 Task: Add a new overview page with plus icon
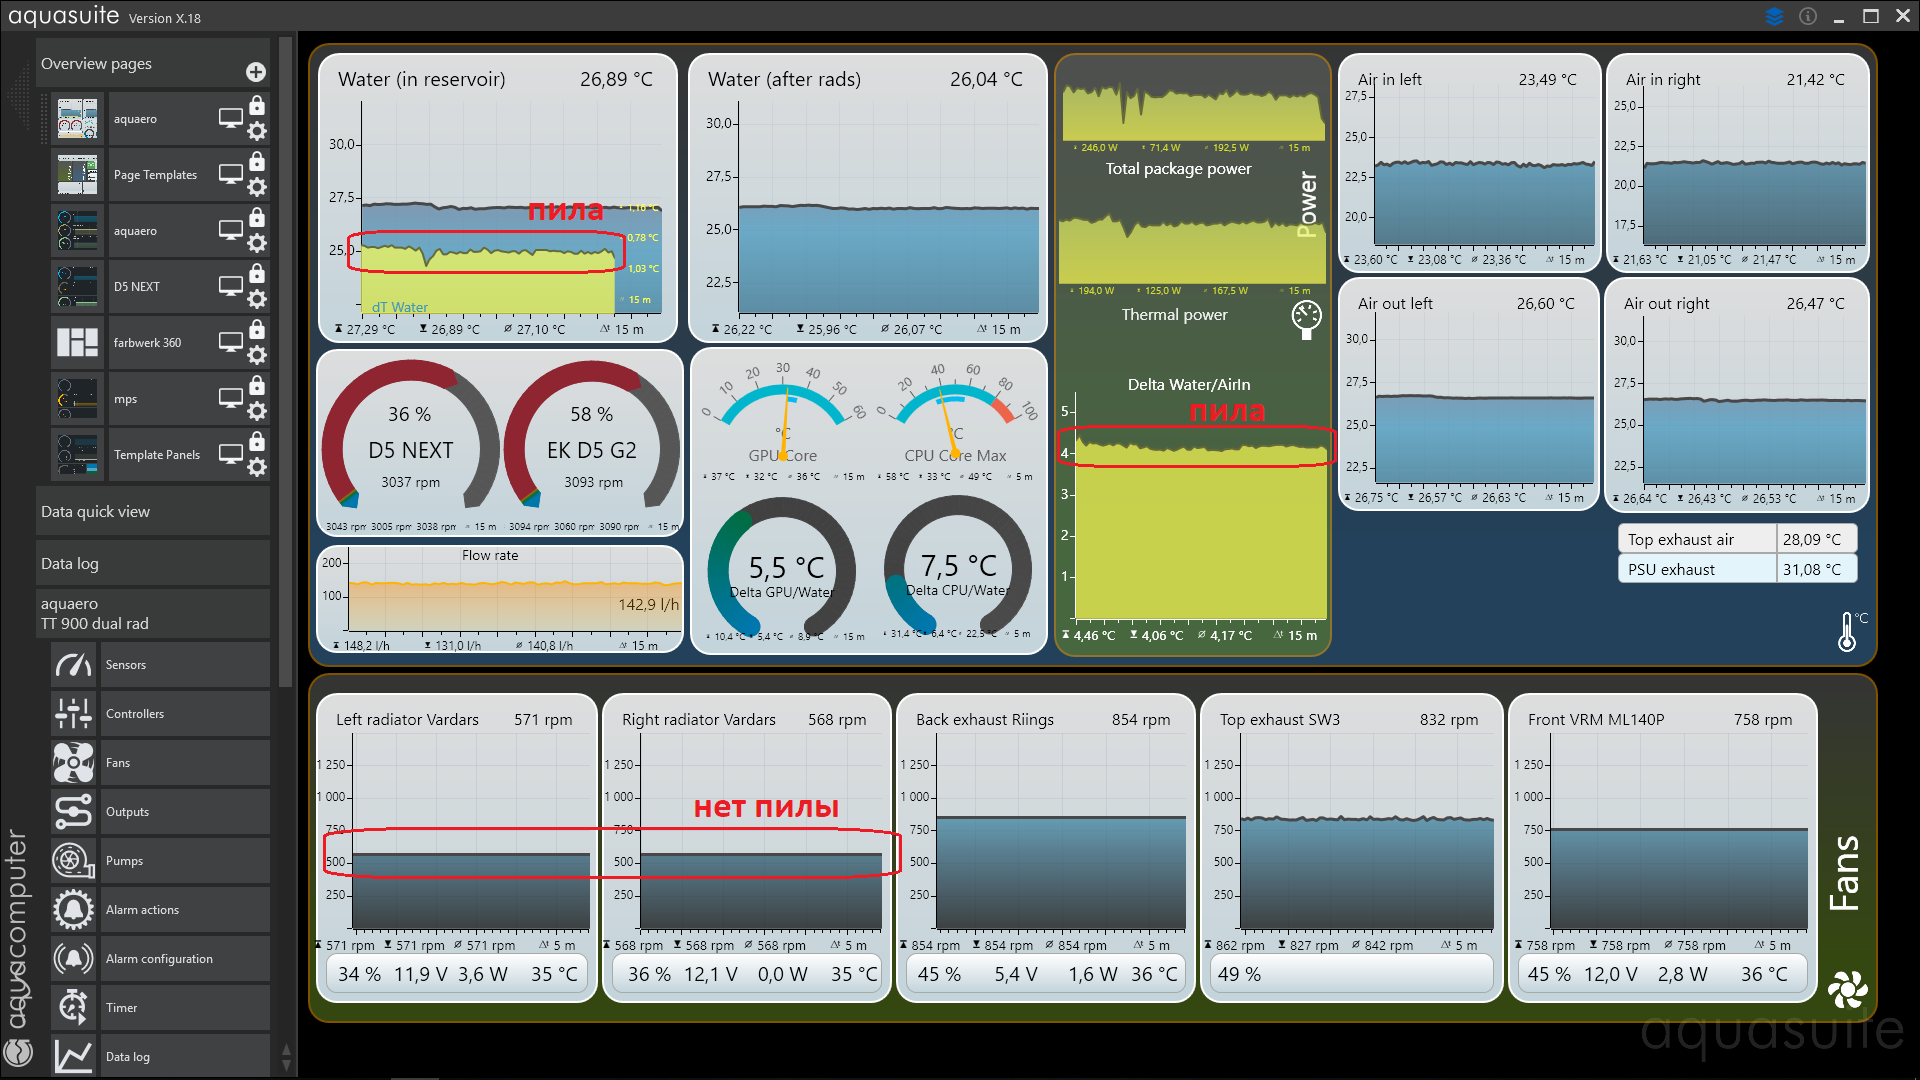256,72
